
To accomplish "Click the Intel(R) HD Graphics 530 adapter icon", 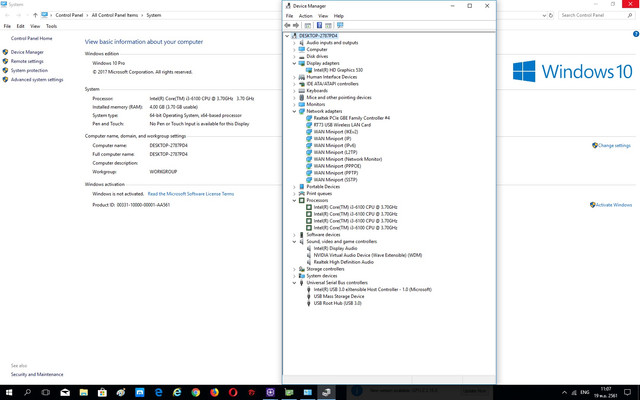I will click(x=309, y=70).
